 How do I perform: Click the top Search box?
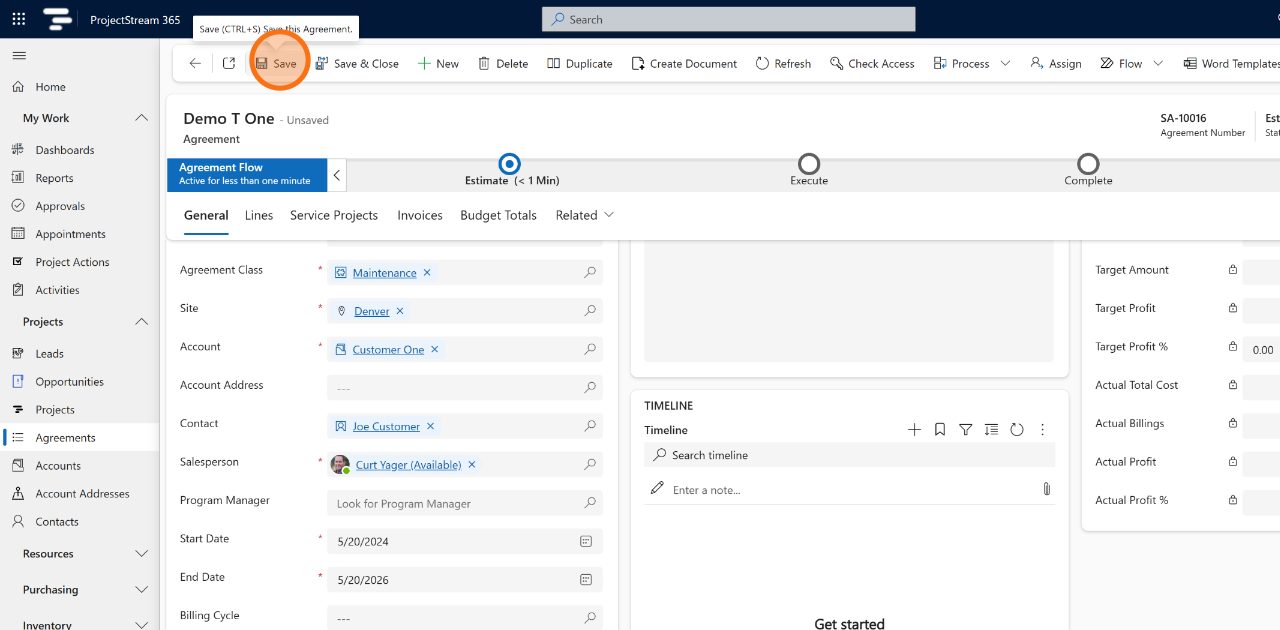tap(728, 19)
